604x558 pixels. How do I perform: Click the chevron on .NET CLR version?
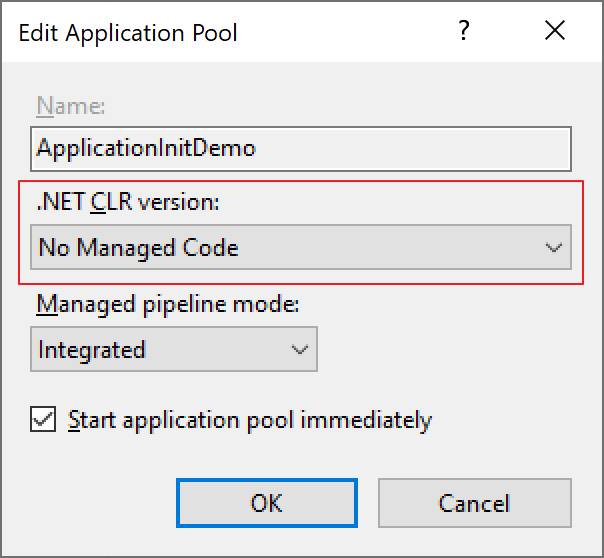click(554, 248)
